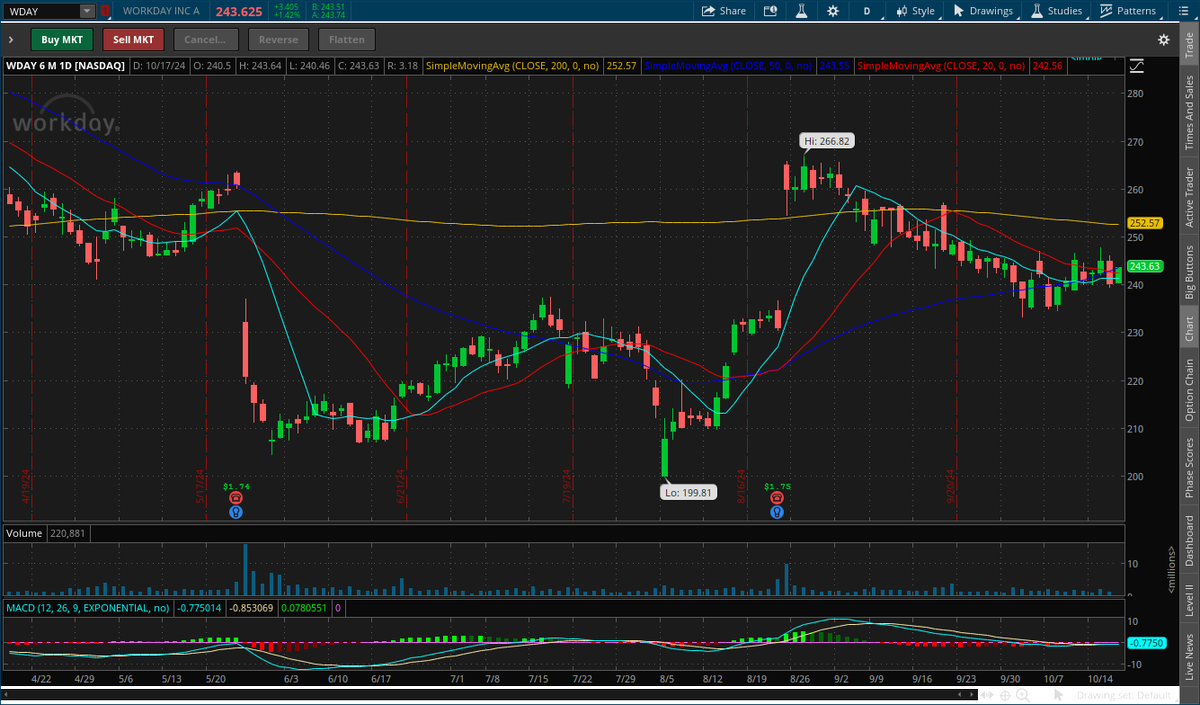Viewport: 1200px width, 705px height.
Task: Click the WDAY 6 M 1D [NASDAQ] chart title
Action: [66, 66]
